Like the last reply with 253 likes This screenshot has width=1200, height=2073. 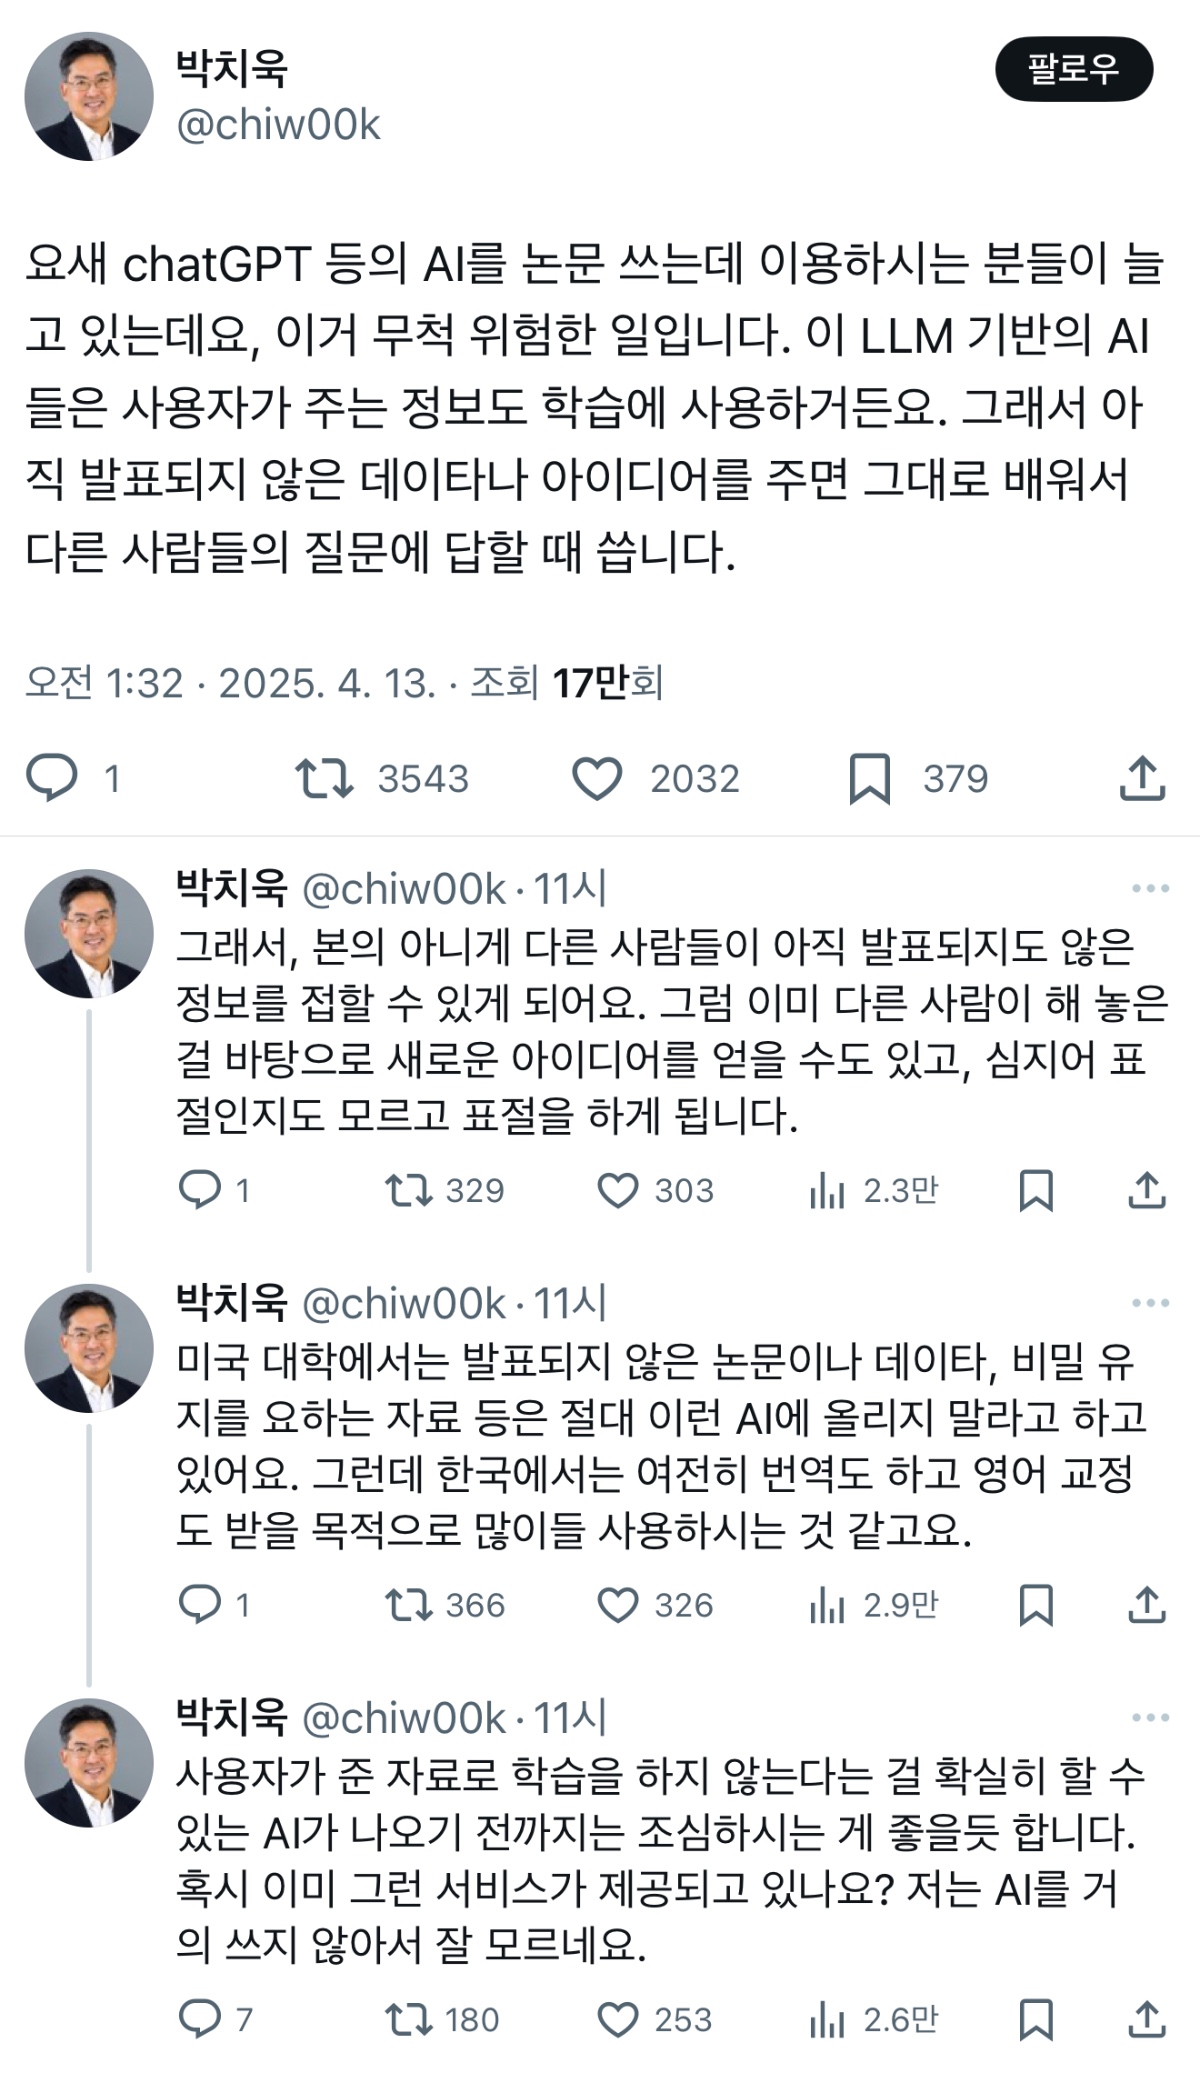(618, 2020)
